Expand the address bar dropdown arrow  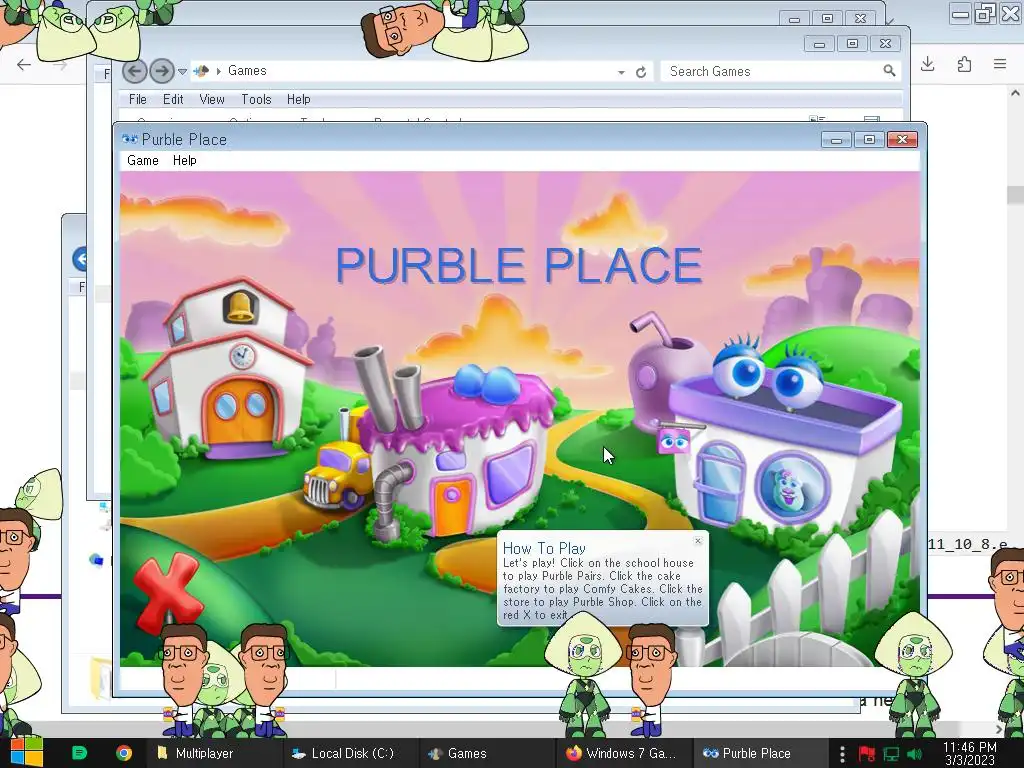point(621,72)
